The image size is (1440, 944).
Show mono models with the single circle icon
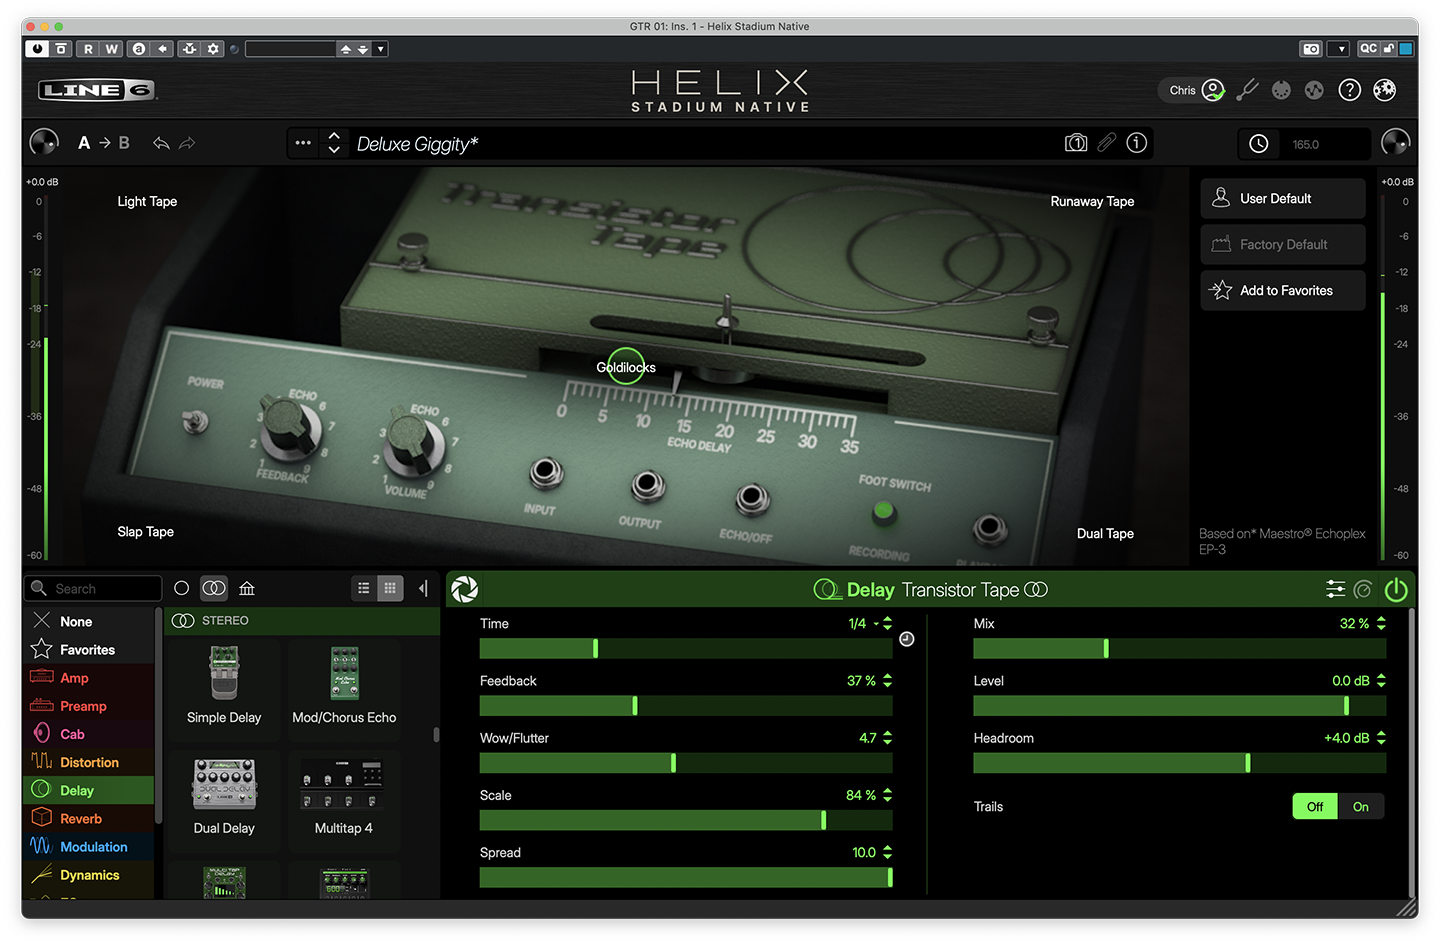coord(182,588)
